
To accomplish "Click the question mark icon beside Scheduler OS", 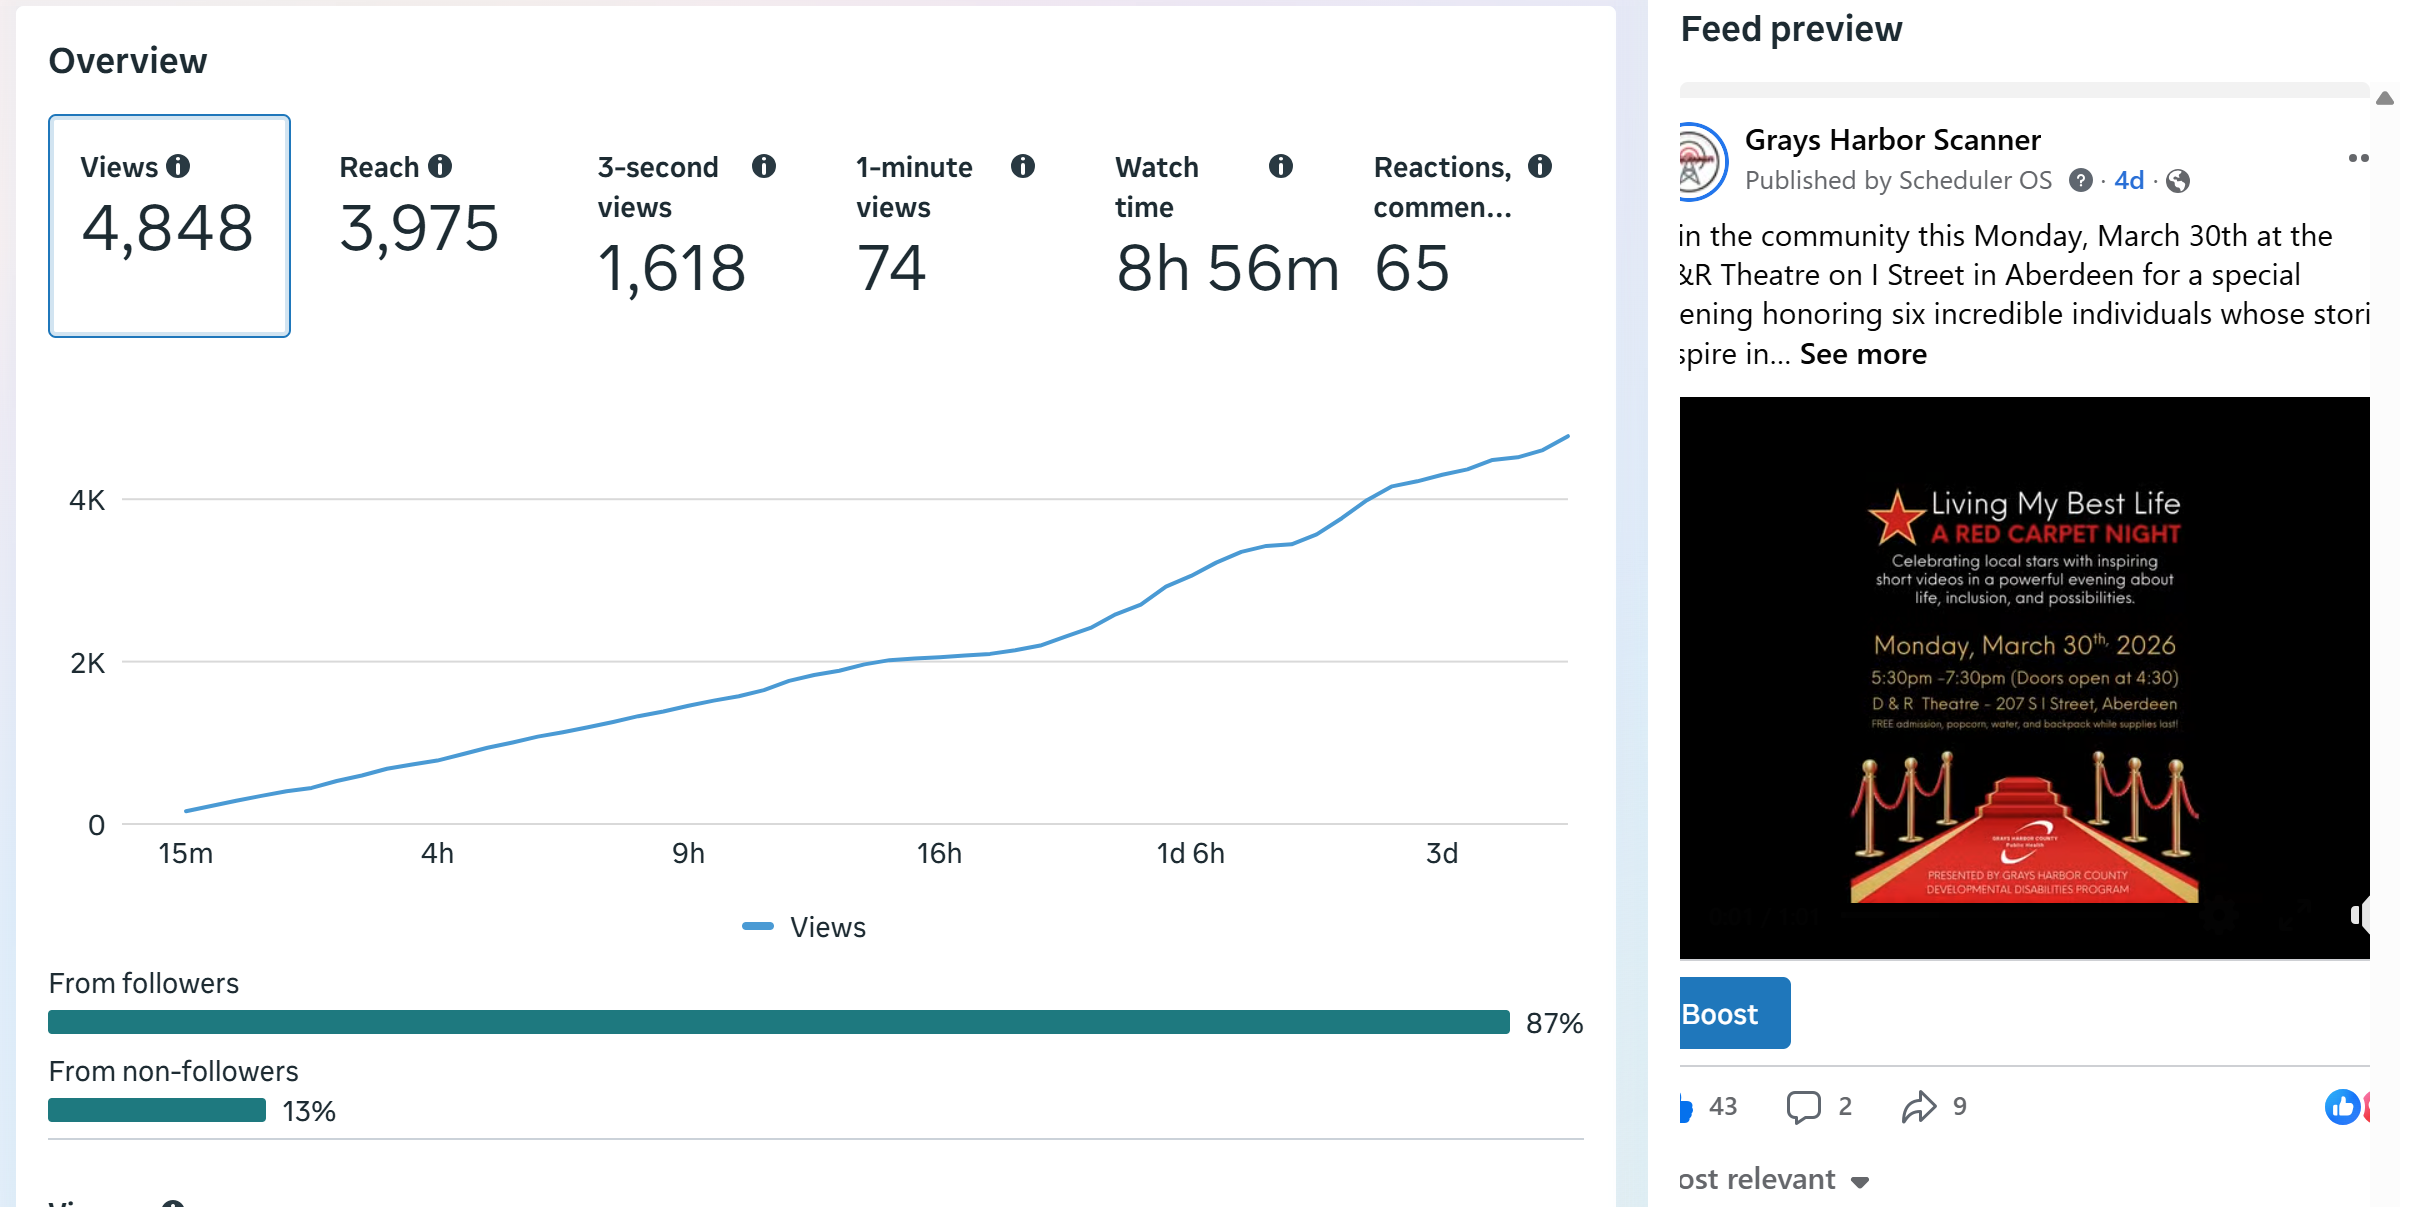I will tap(2080, 181).
